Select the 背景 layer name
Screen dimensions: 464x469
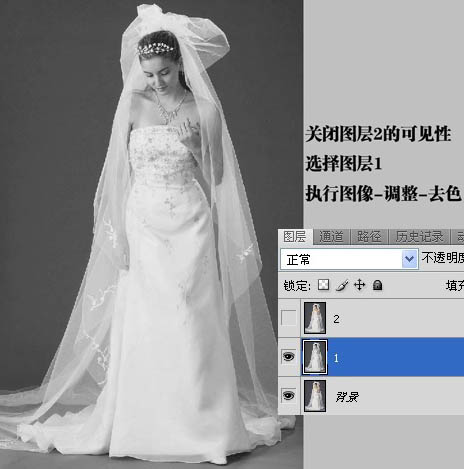point(347,397)
